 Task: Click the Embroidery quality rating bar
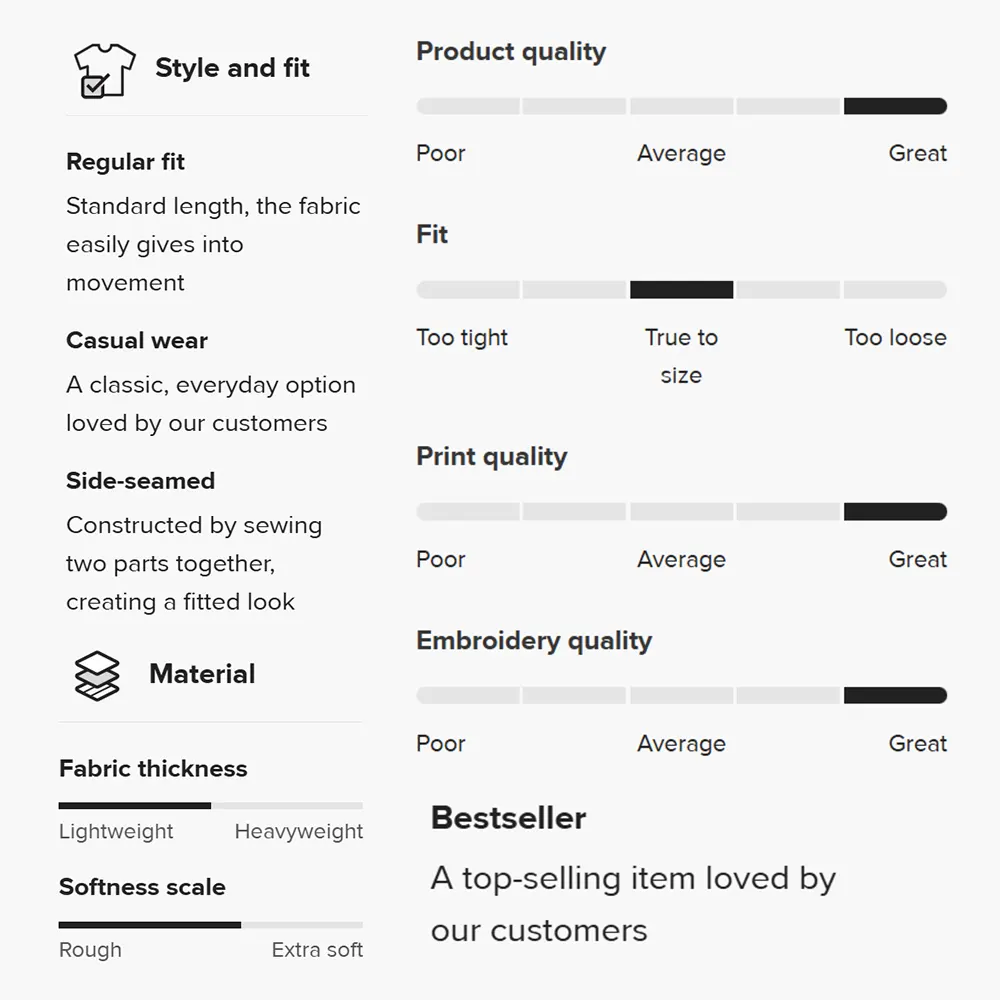[681, 695]
